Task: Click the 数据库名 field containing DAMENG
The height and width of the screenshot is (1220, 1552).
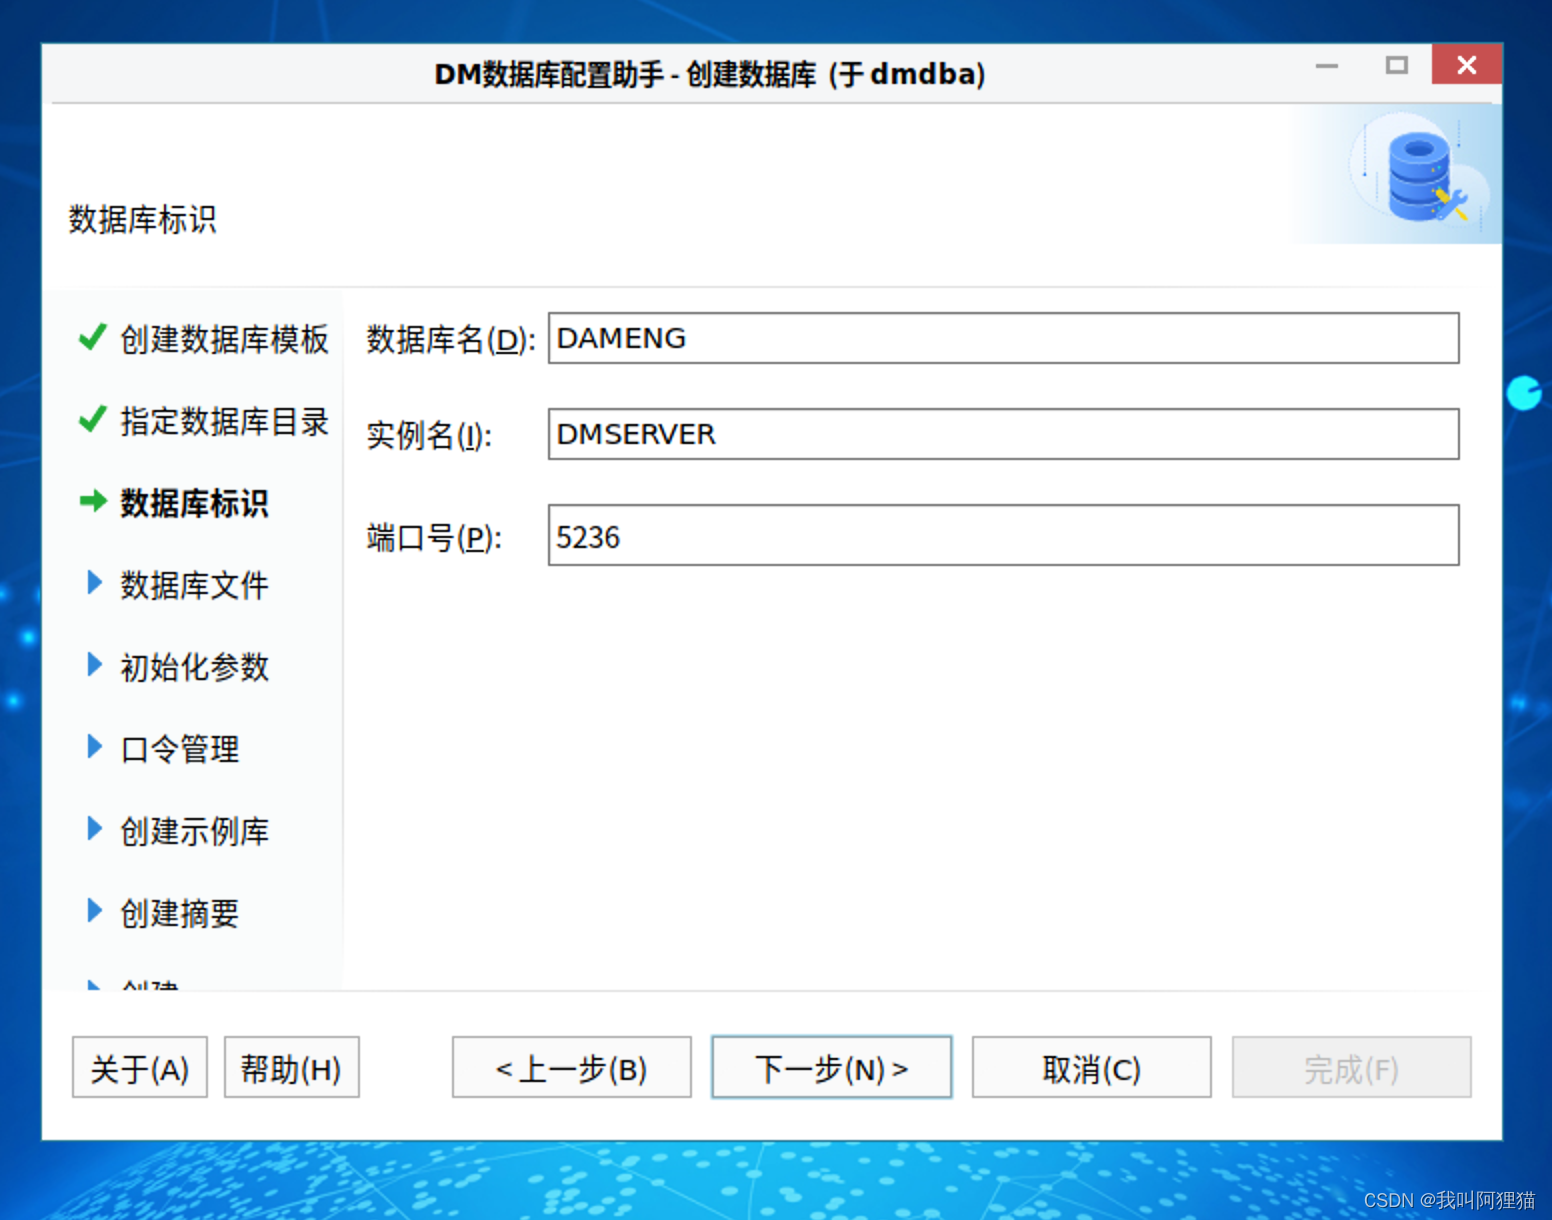Action: pyautogui.click(x=1003, y=338)
